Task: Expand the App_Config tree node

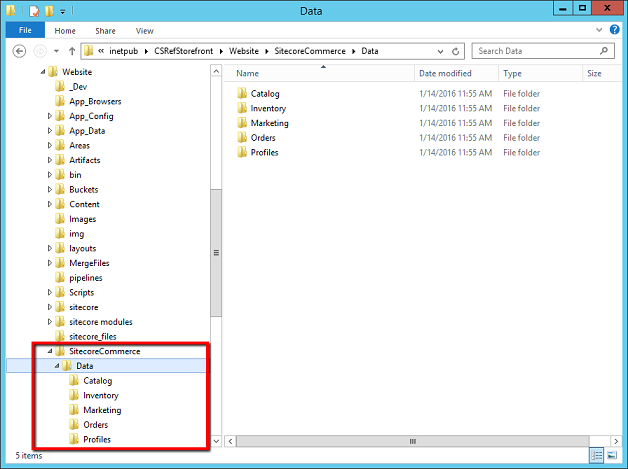Action: (50, 116)
